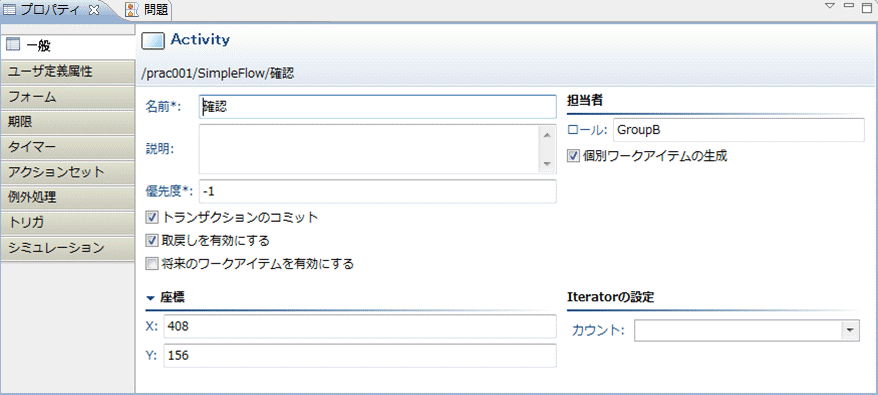Close the プロパティ tab with X
The image size is (878, 395).
tap(94, 10)
